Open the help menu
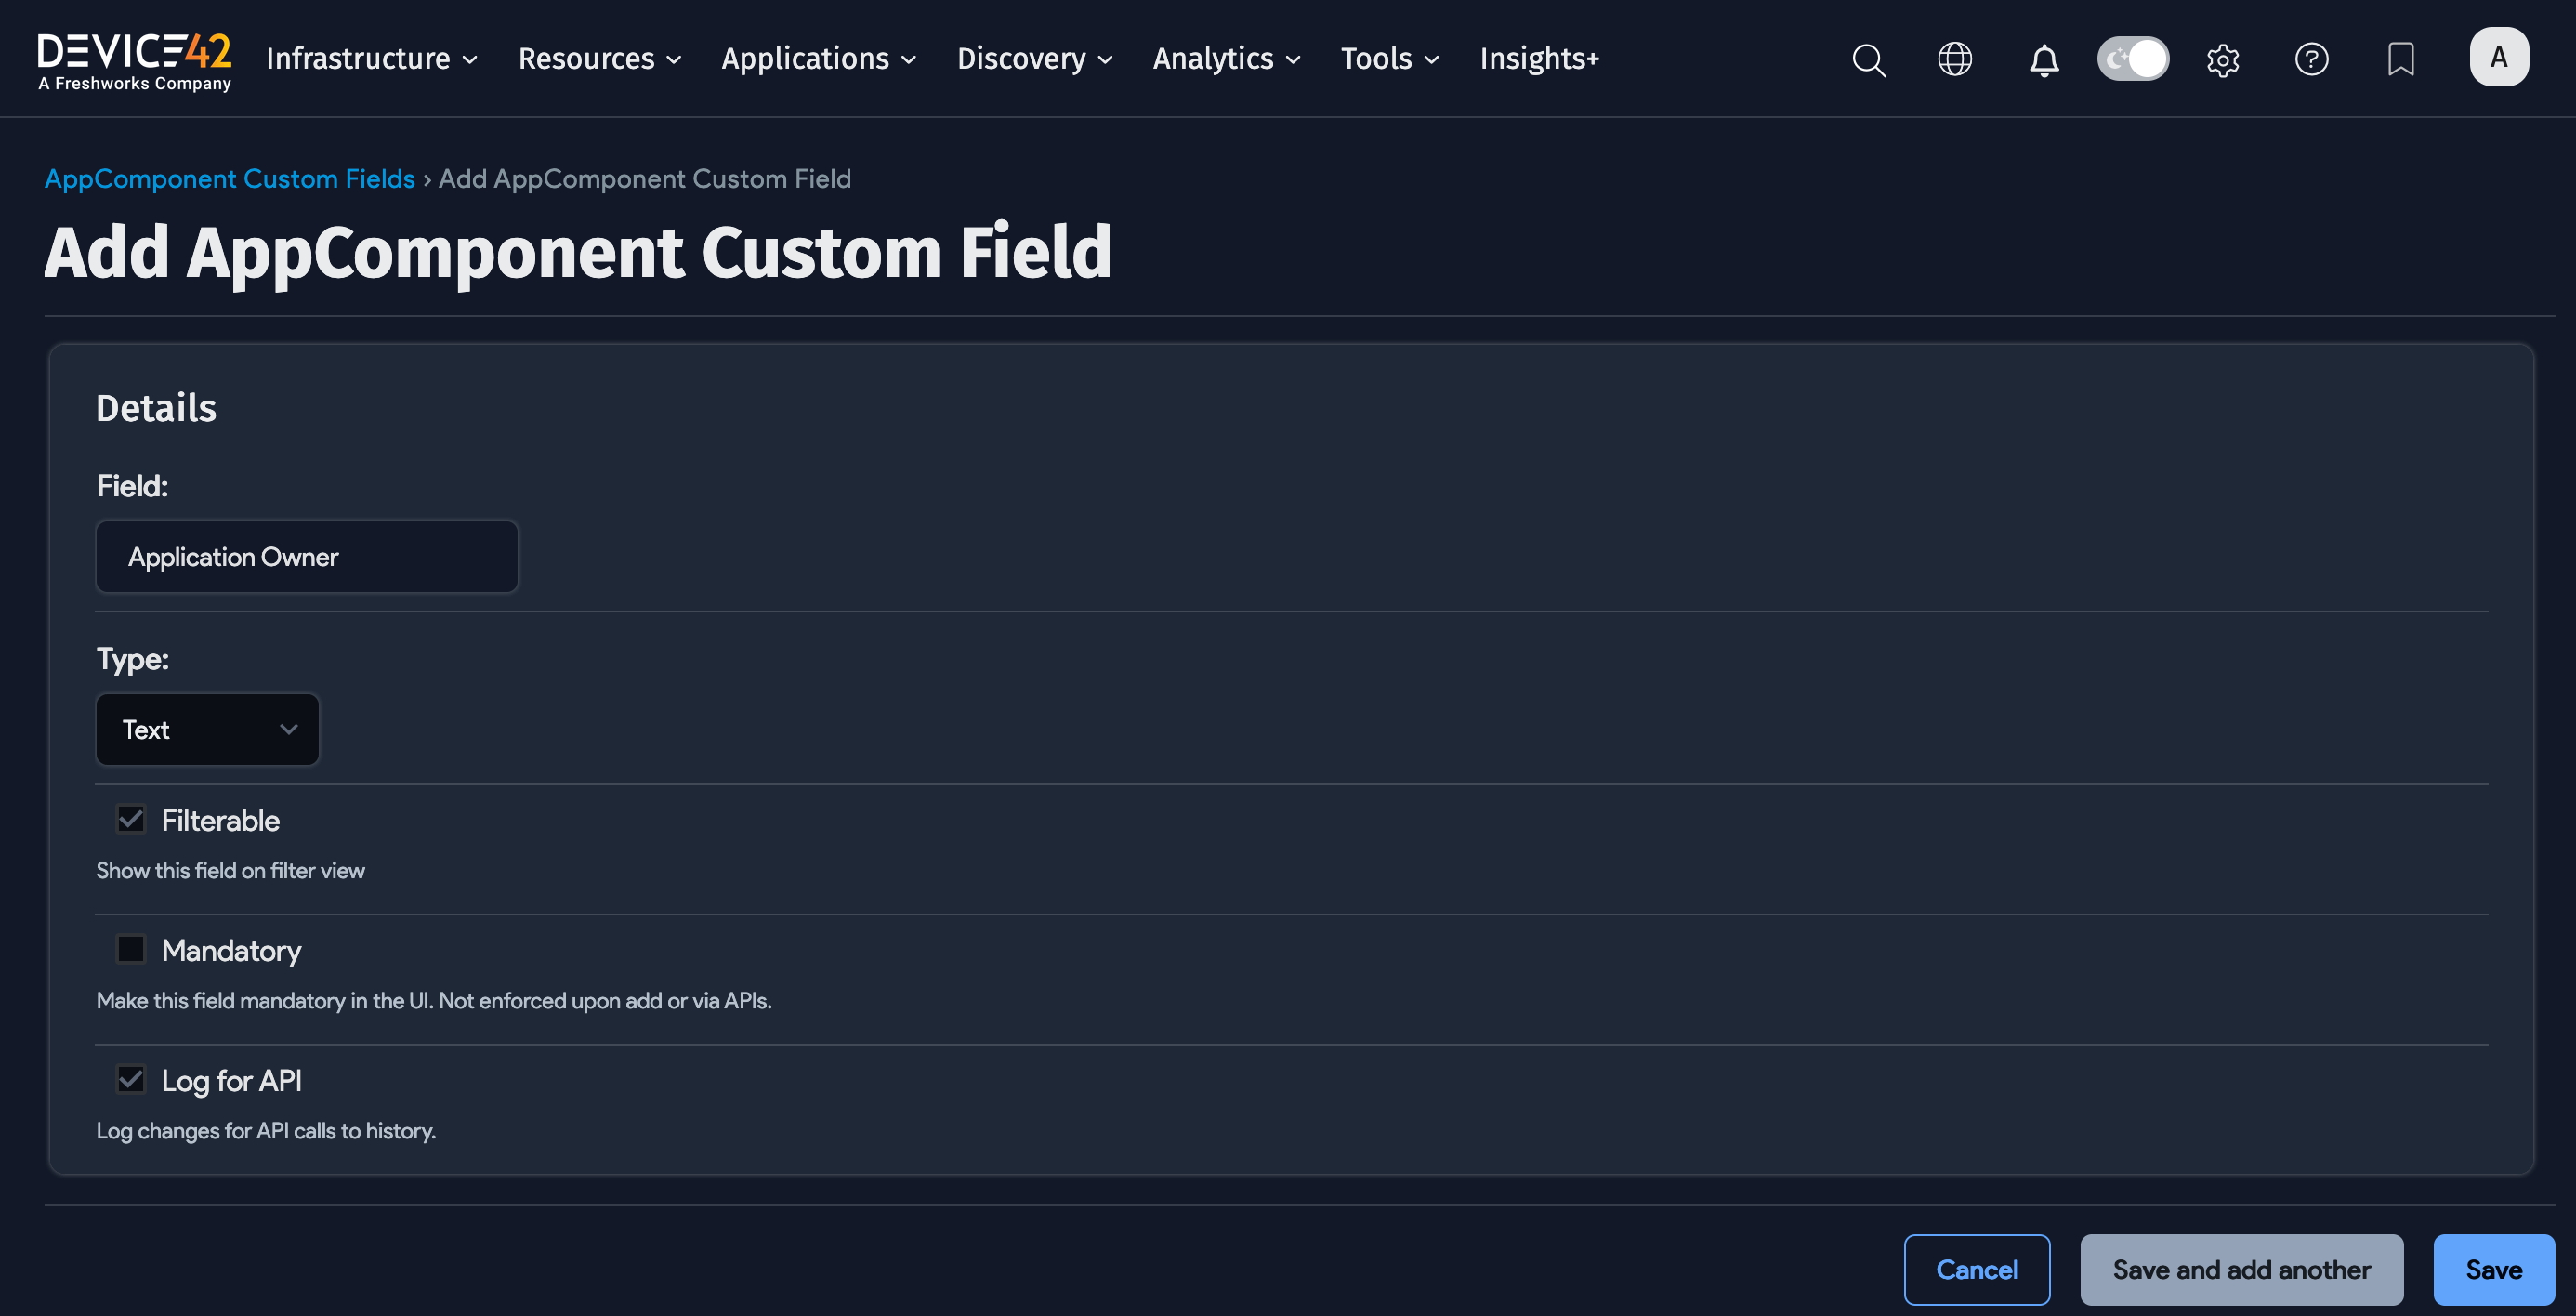The width and height of the screenshot is (2576, 1316). pyautogui.click(x=2312, y=60)
